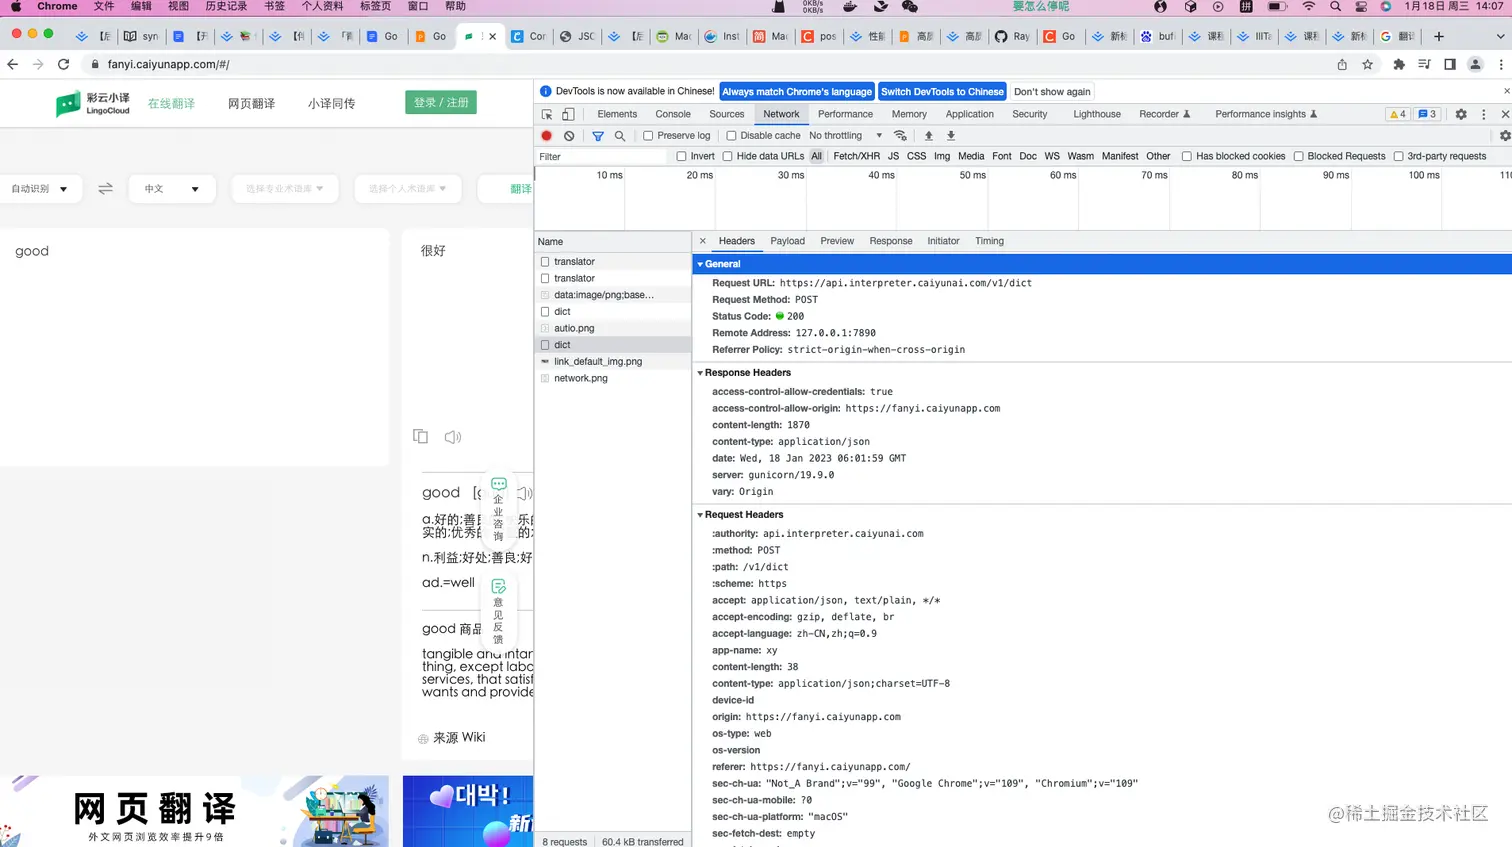Toggle Has blocked cookies checkbox

[1187, 156]
